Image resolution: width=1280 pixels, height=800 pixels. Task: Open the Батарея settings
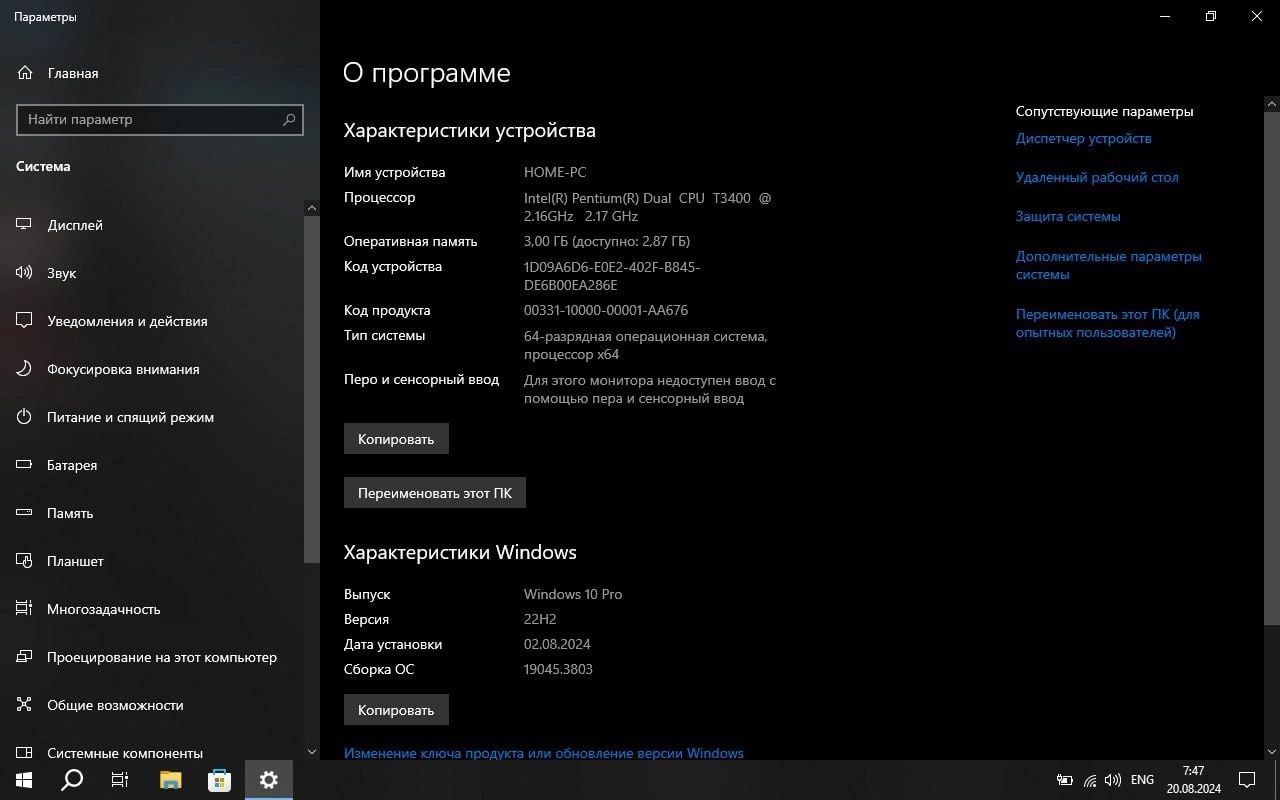point(152,465)
